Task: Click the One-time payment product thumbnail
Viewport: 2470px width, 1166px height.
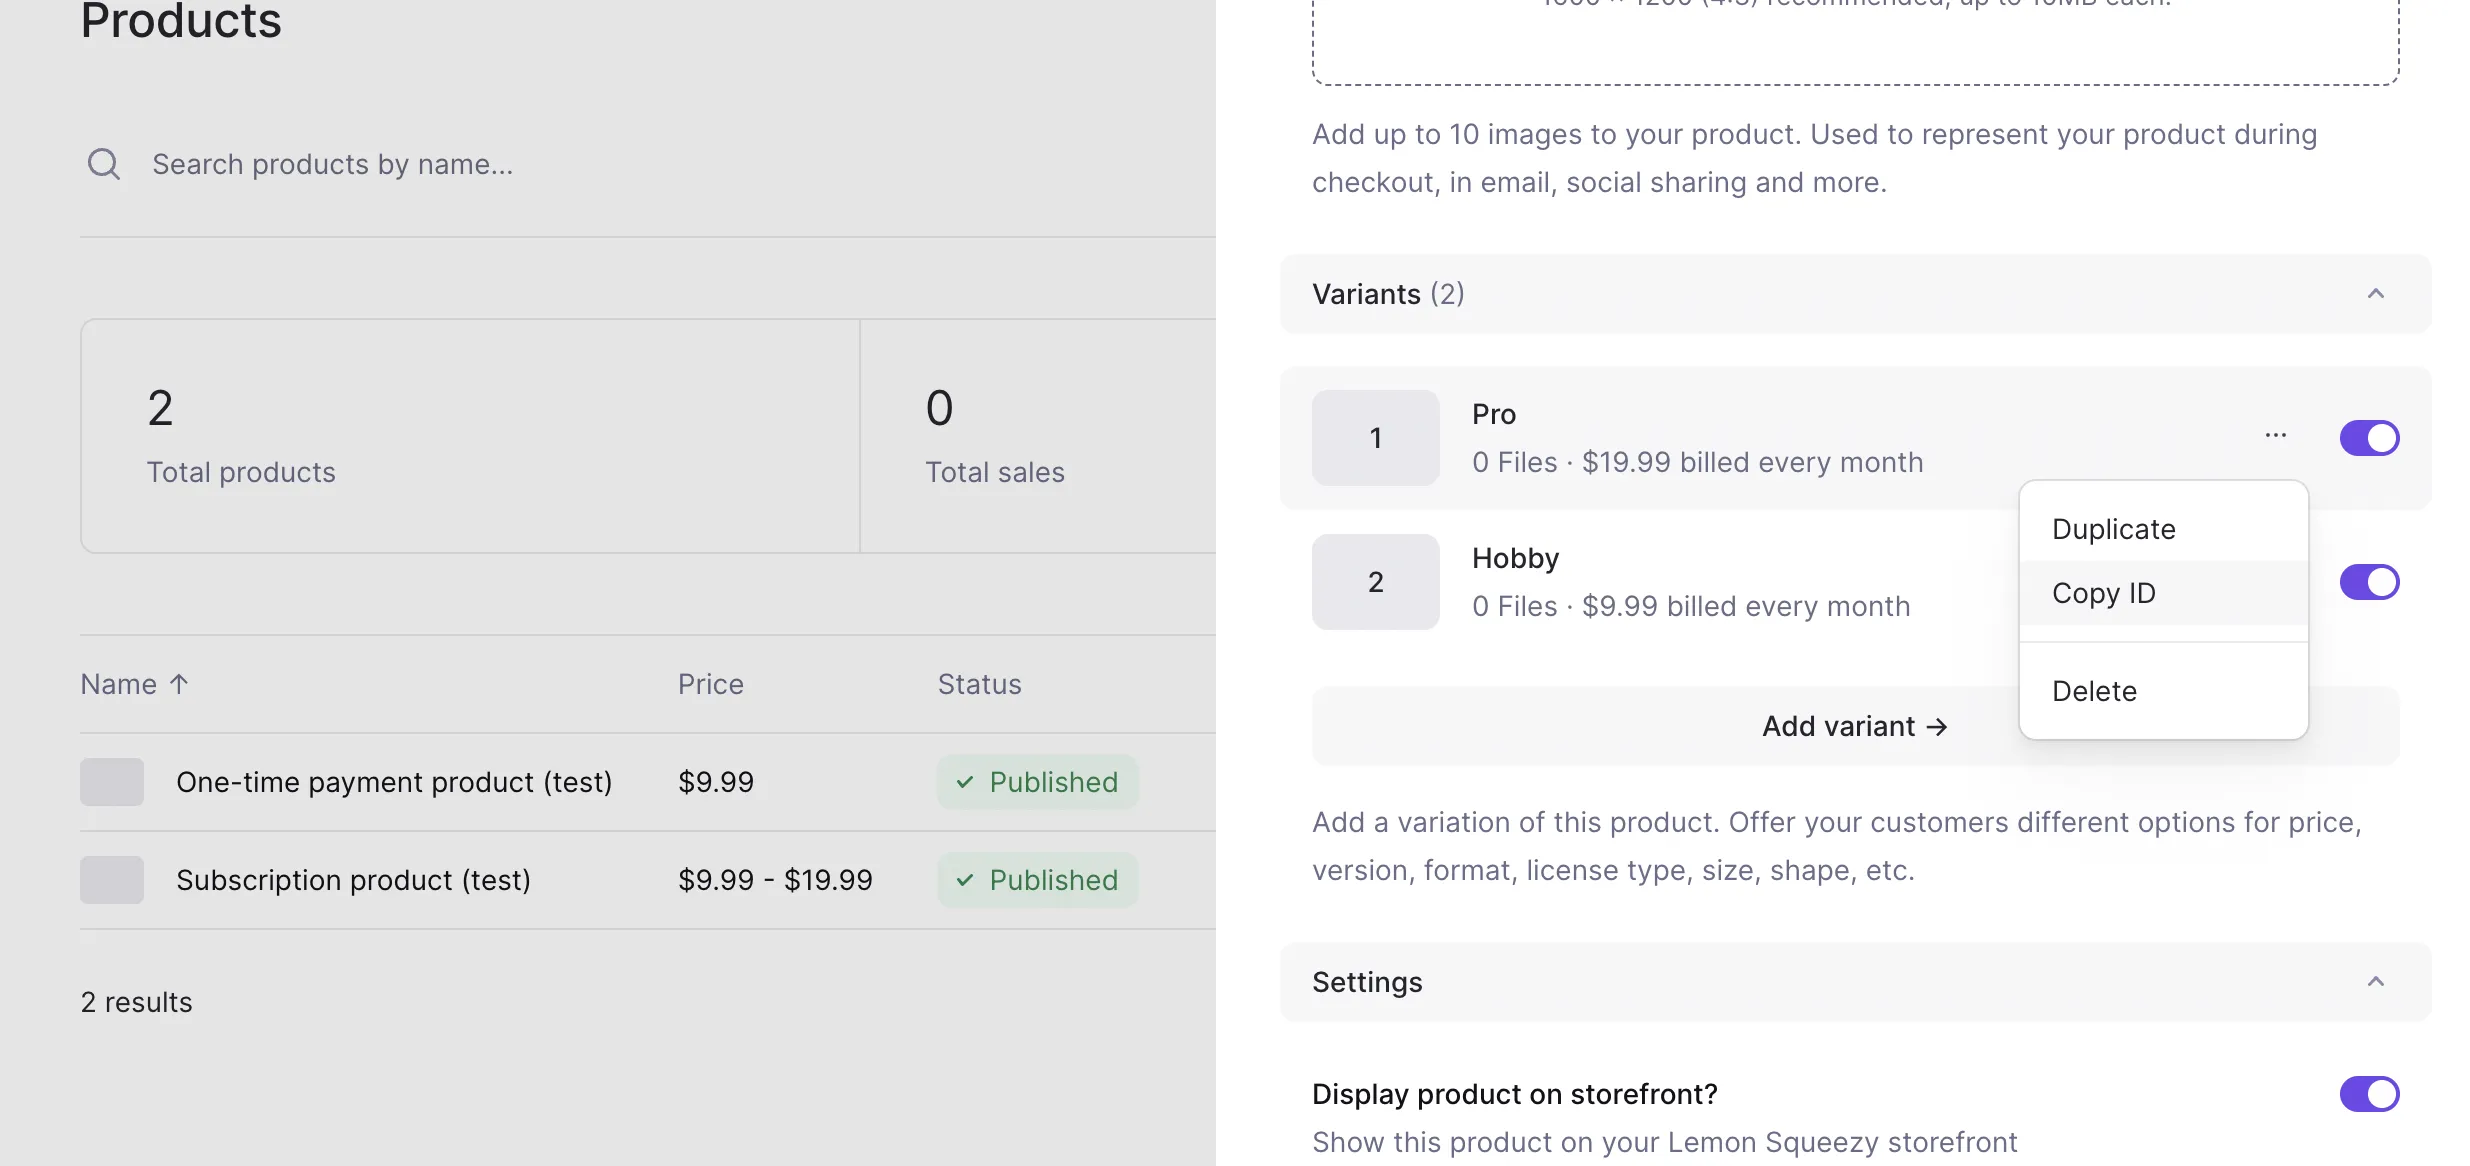Action: point(112,782)
